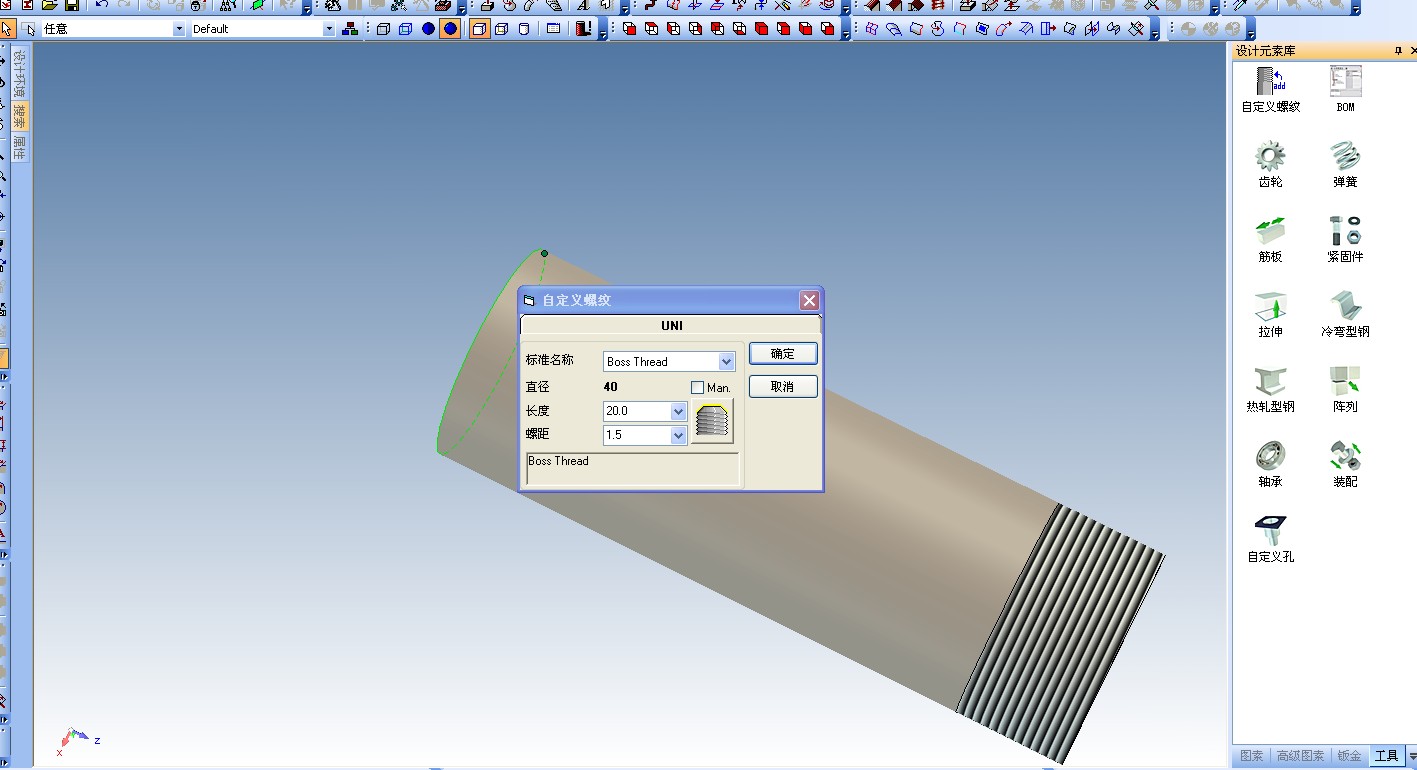
Task: Open the Default configuration dropdown
Action: point(329,29)
